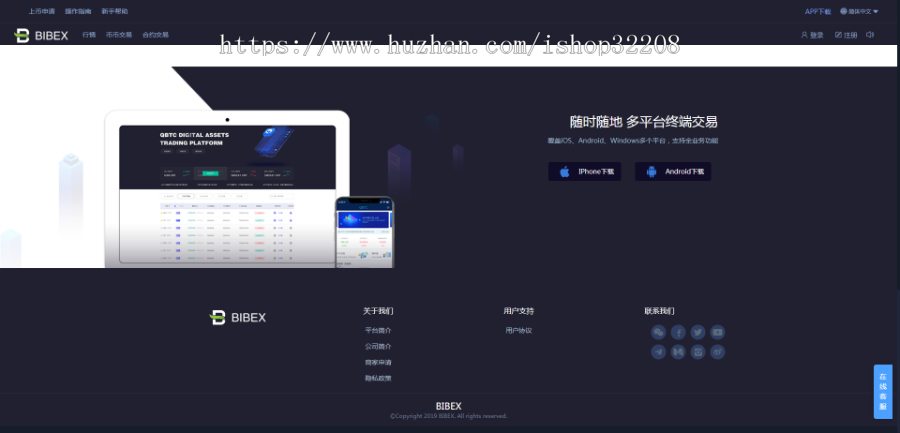Open the Weibo social icon

(717, 351)
